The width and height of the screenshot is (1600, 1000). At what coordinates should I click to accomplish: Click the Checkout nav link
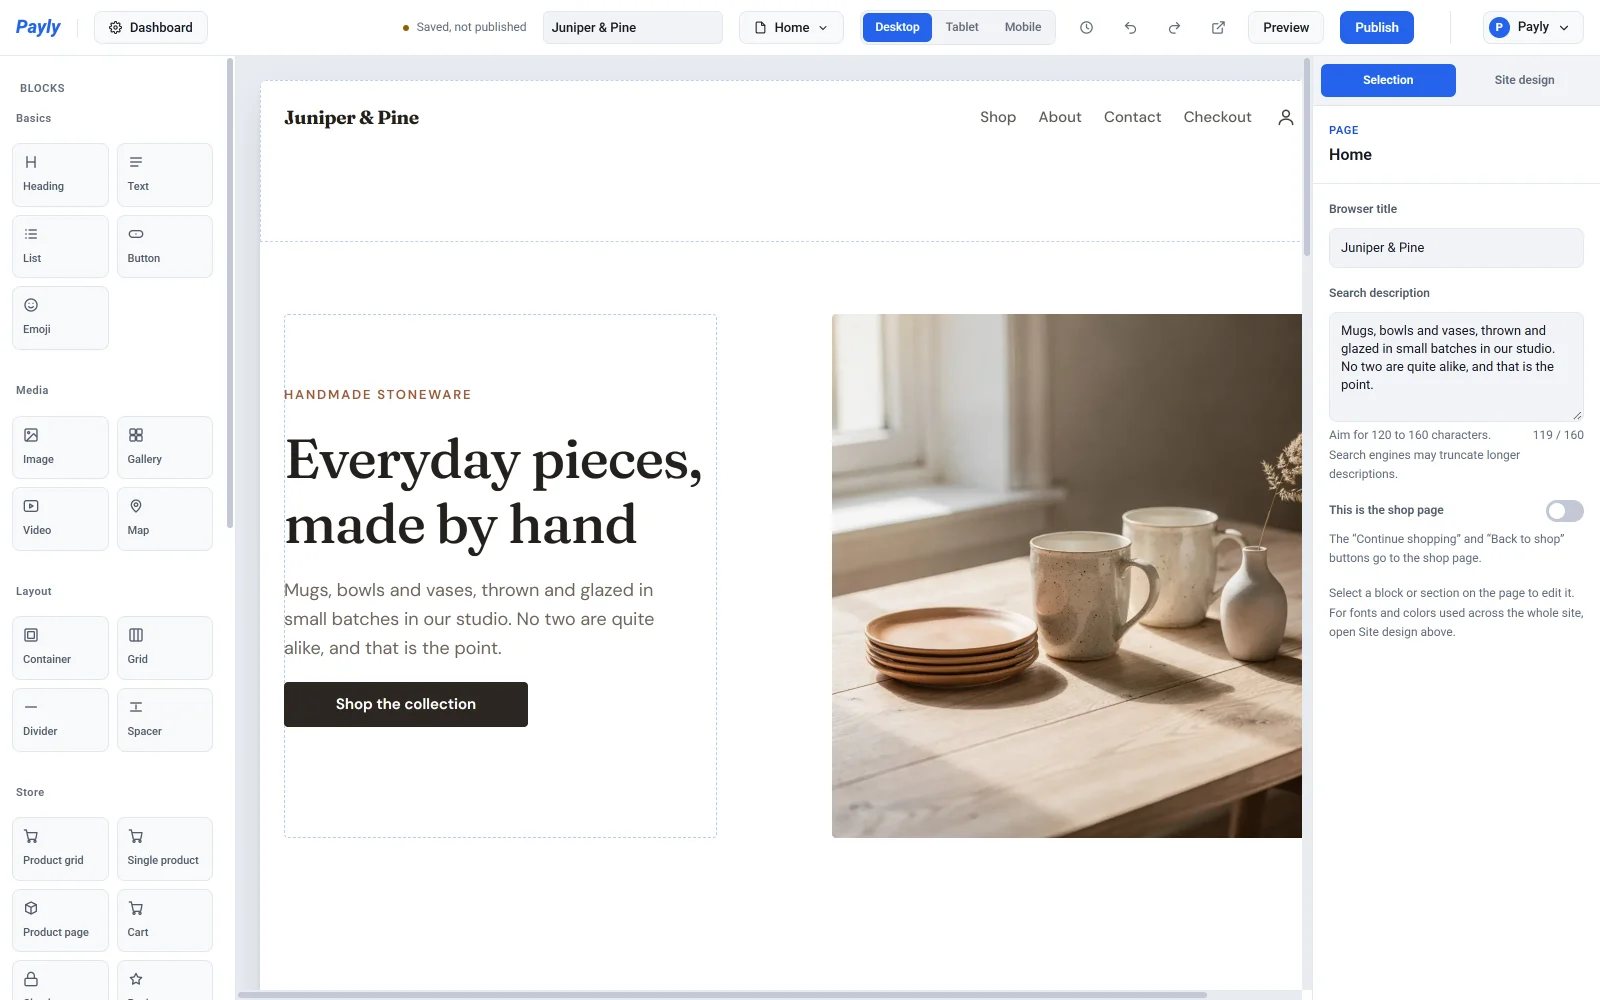tap(1217, 117)
